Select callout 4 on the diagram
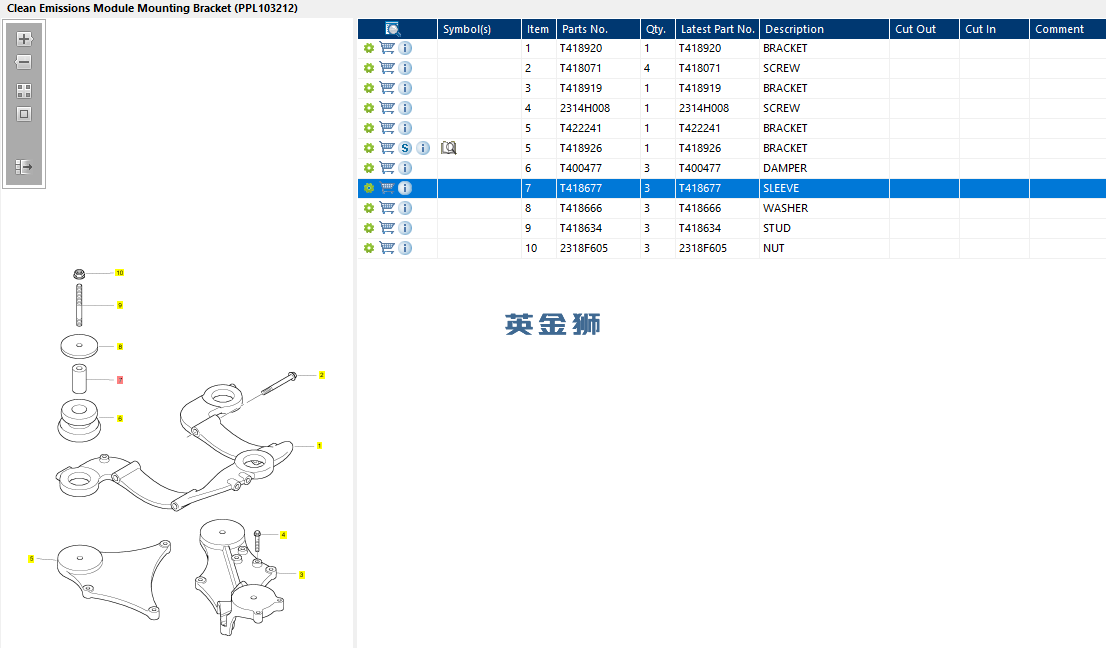The width and height of the screenshot is (1106, 648). [x=284, y=535]
